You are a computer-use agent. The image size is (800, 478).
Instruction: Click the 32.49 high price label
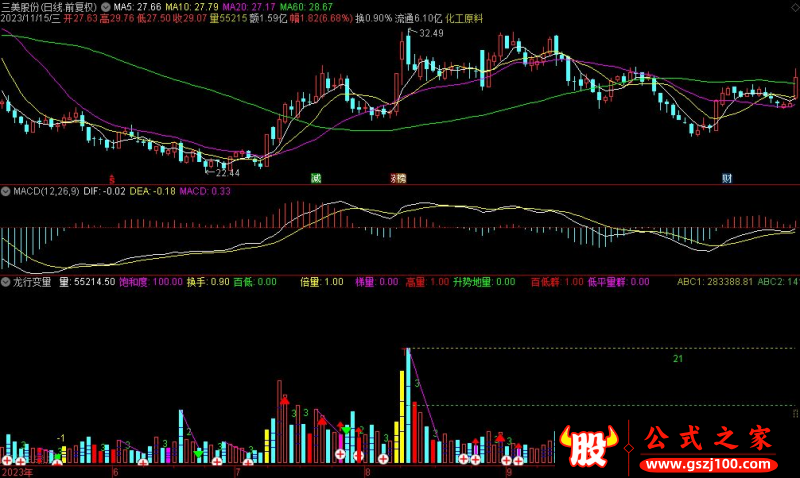(x=431, y=33)
